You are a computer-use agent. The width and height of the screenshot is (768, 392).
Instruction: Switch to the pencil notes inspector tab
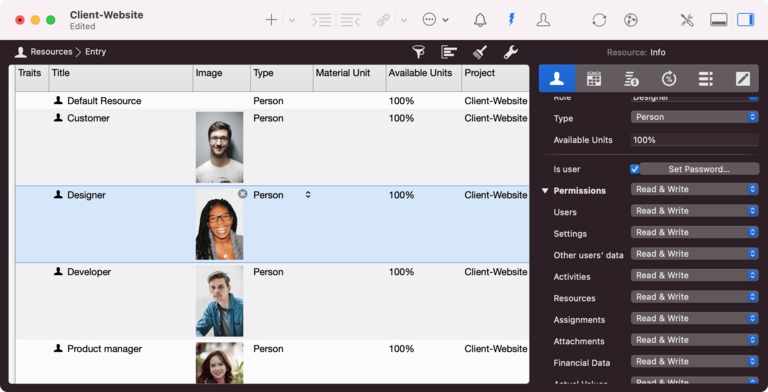(x=743, y=78)
